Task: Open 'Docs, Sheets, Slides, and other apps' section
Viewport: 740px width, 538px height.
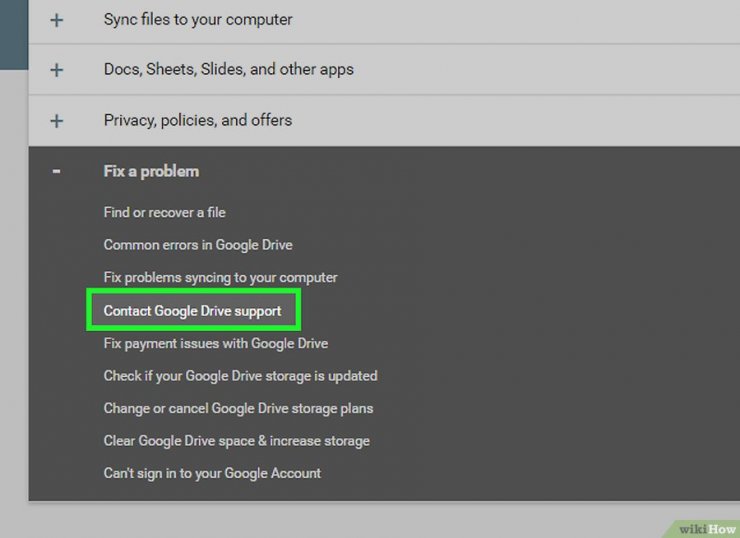Action: [228, 69]
